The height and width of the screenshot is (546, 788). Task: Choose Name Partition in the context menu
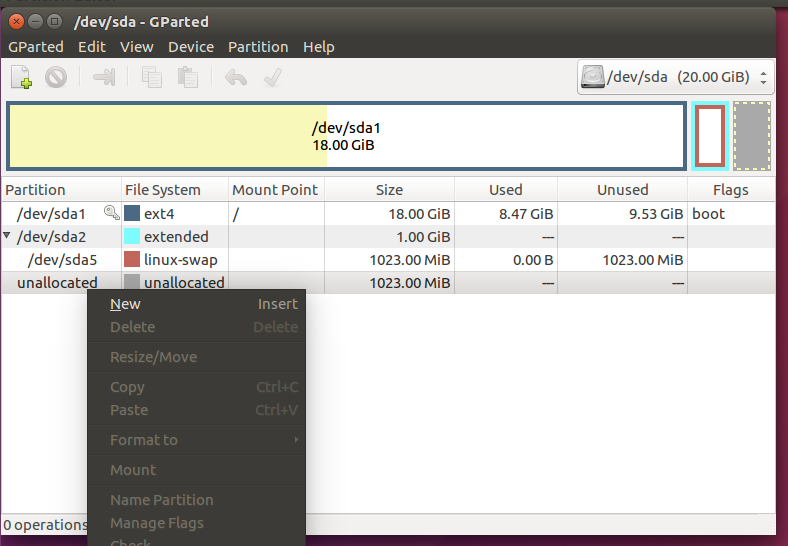point(196,500)
